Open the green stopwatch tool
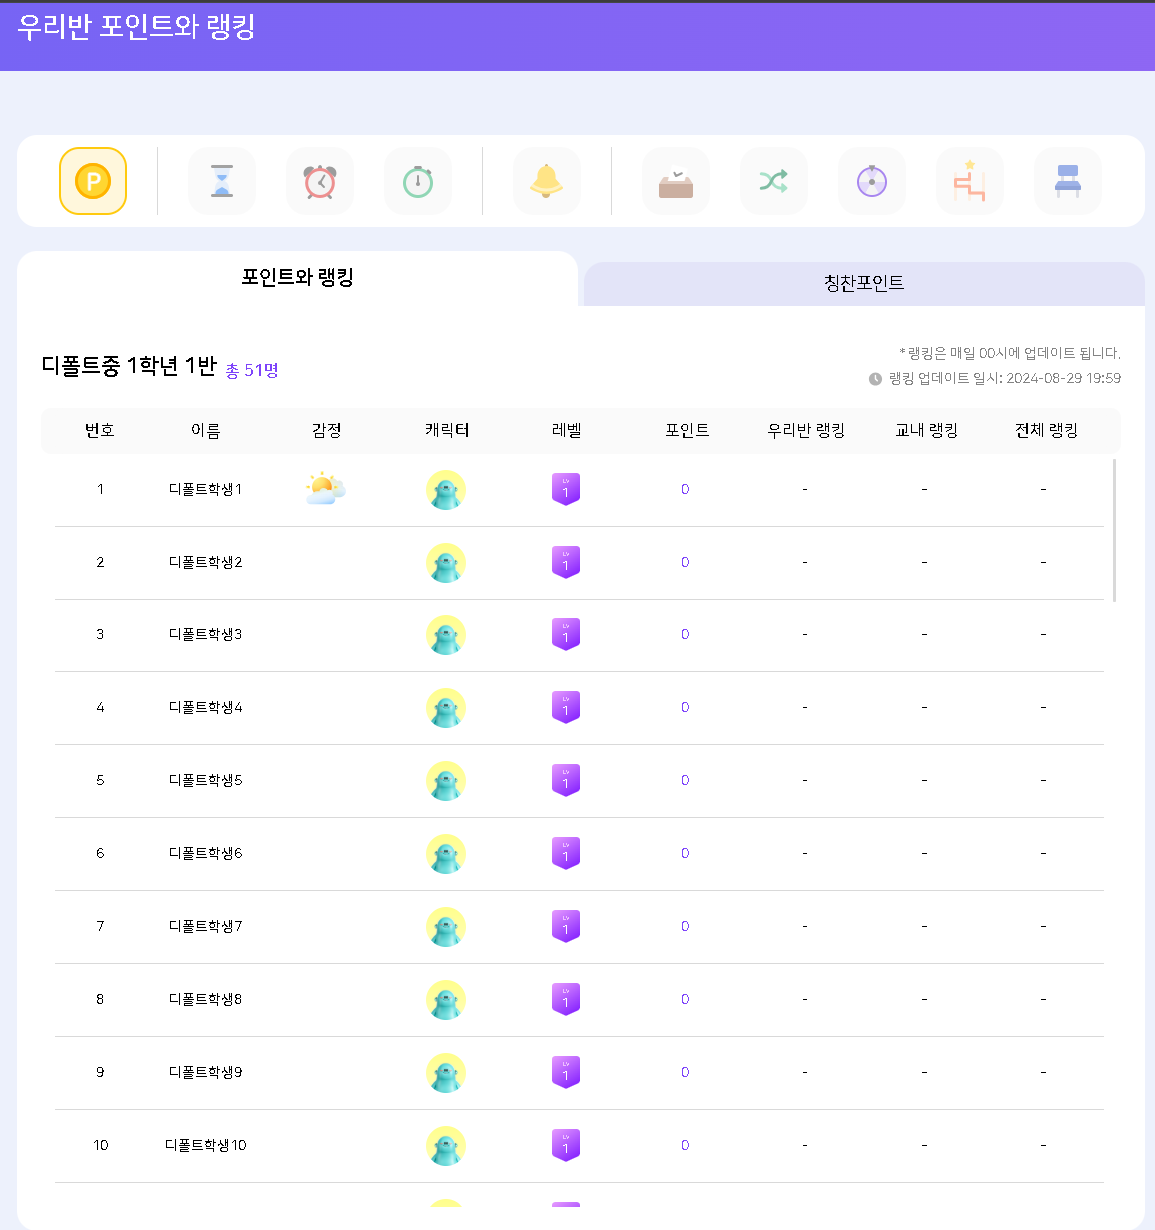This screenshot has height=1230, width=1155. pyautogui.click(x=418, y=181)
